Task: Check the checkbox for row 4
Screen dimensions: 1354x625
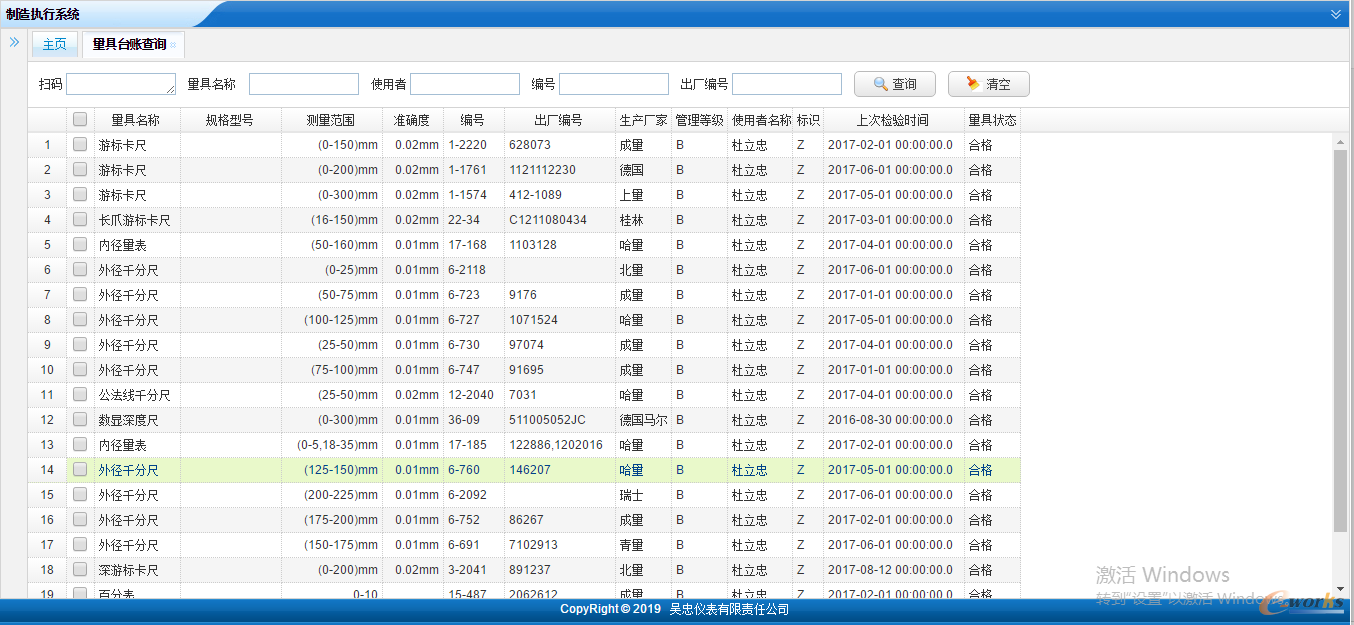Action: coord(80,219)
